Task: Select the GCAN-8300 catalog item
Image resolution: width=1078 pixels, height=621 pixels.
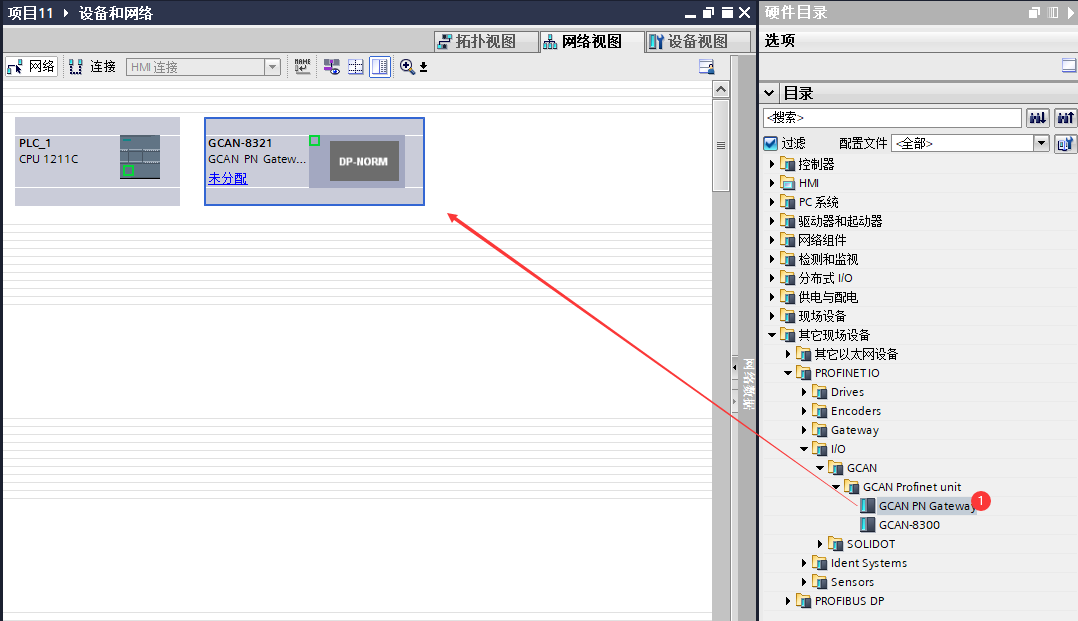Action: point(908,525)
